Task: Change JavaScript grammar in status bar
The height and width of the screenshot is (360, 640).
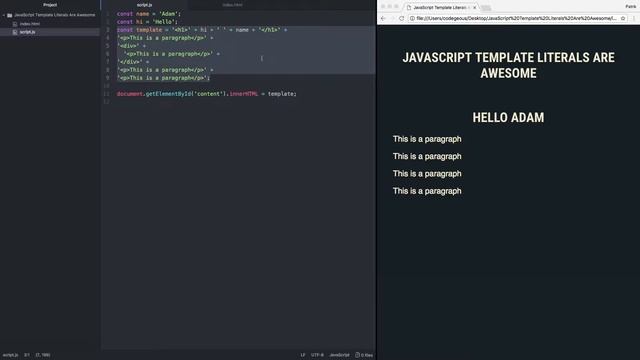Action: coord(339,355)
